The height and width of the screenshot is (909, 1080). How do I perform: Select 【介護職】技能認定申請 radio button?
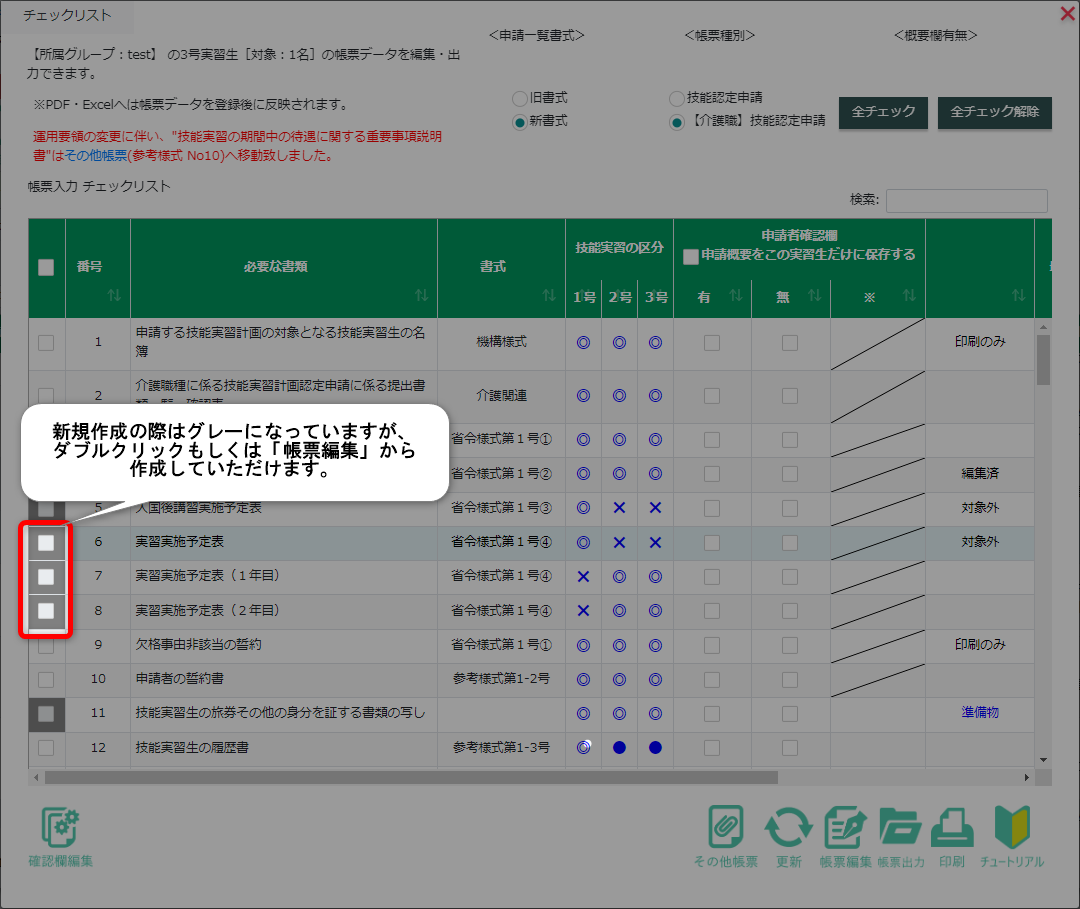coord(677,122)
